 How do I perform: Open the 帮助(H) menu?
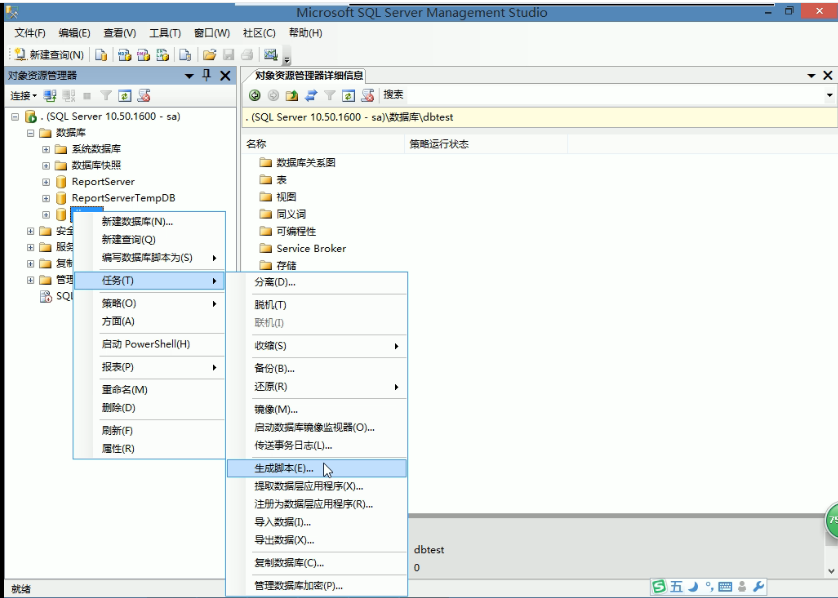[x=306, y=33]
